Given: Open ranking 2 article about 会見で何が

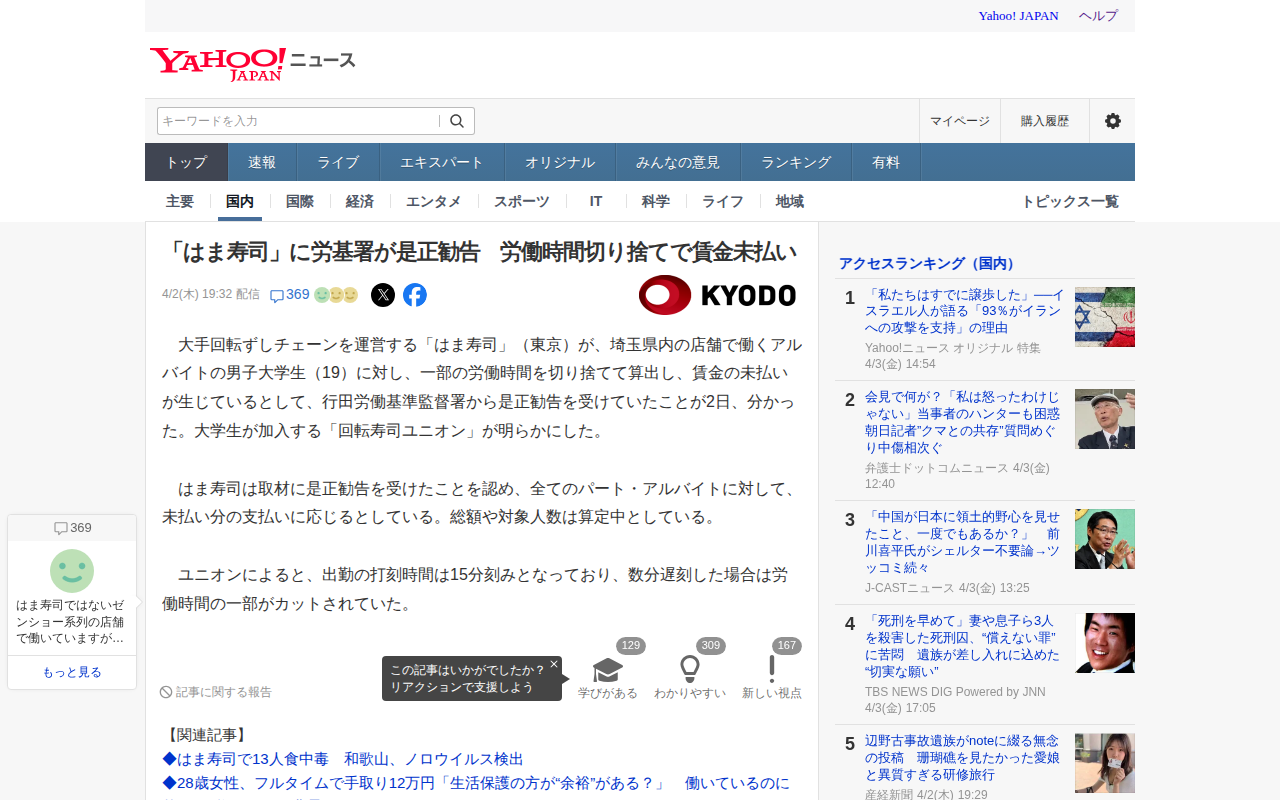Looking at the screenshot, I should coord(965,422).
